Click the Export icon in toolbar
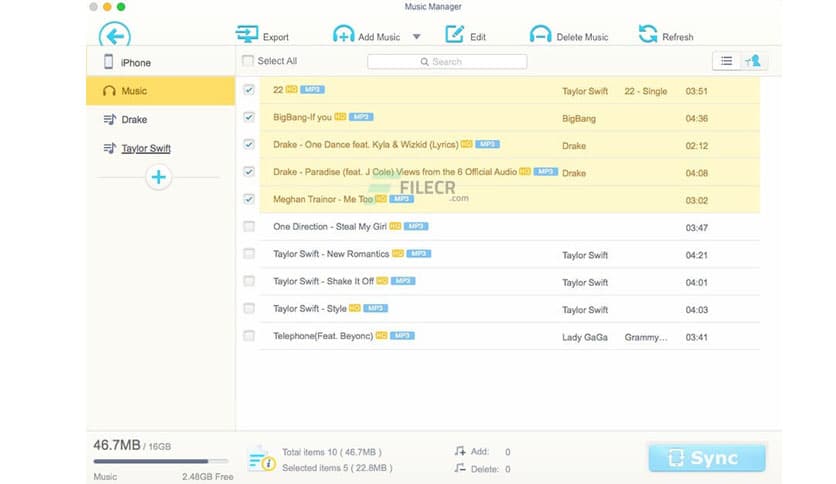The image size is (836, 484). tap(247, 35)
